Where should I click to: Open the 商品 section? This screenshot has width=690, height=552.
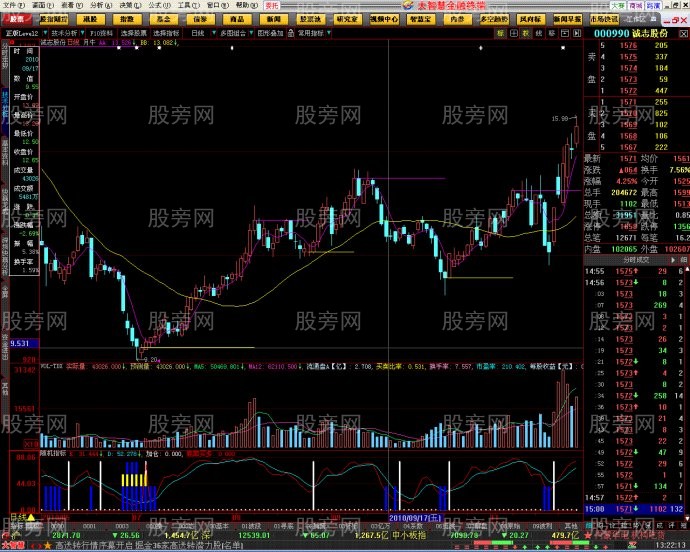pos(237,19)
